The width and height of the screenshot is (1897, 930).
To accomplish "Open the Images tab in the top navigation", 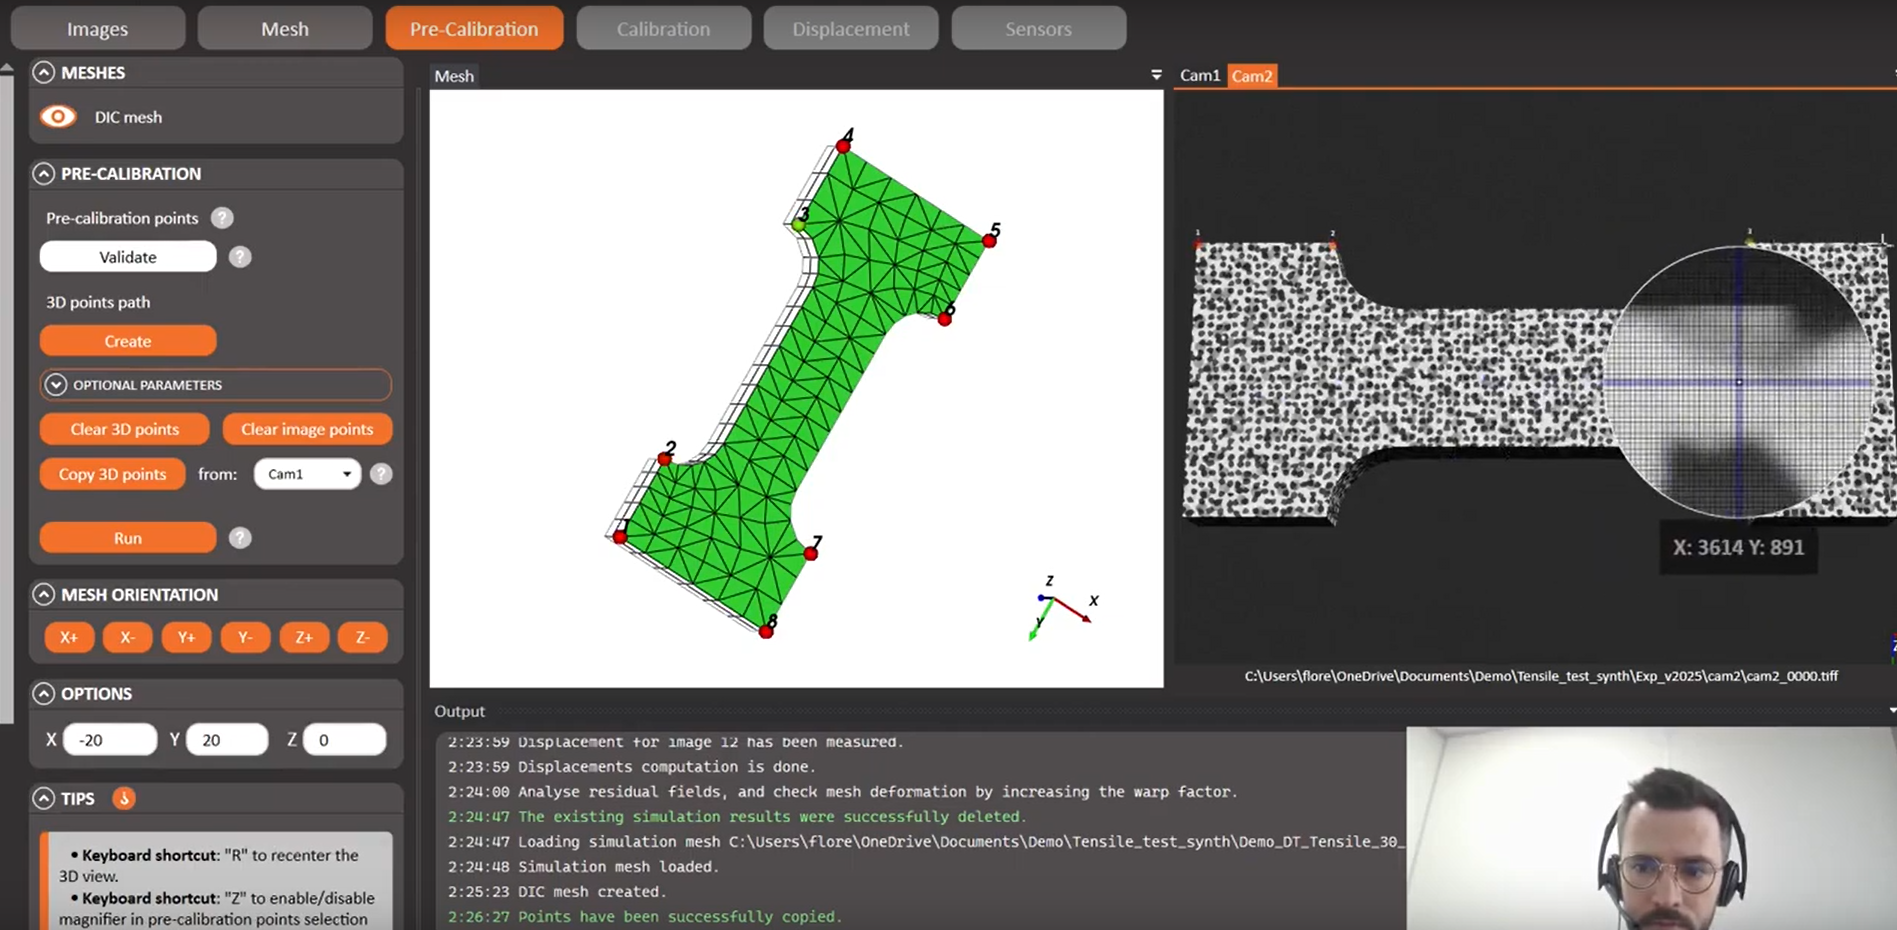I will click(96, 28).
